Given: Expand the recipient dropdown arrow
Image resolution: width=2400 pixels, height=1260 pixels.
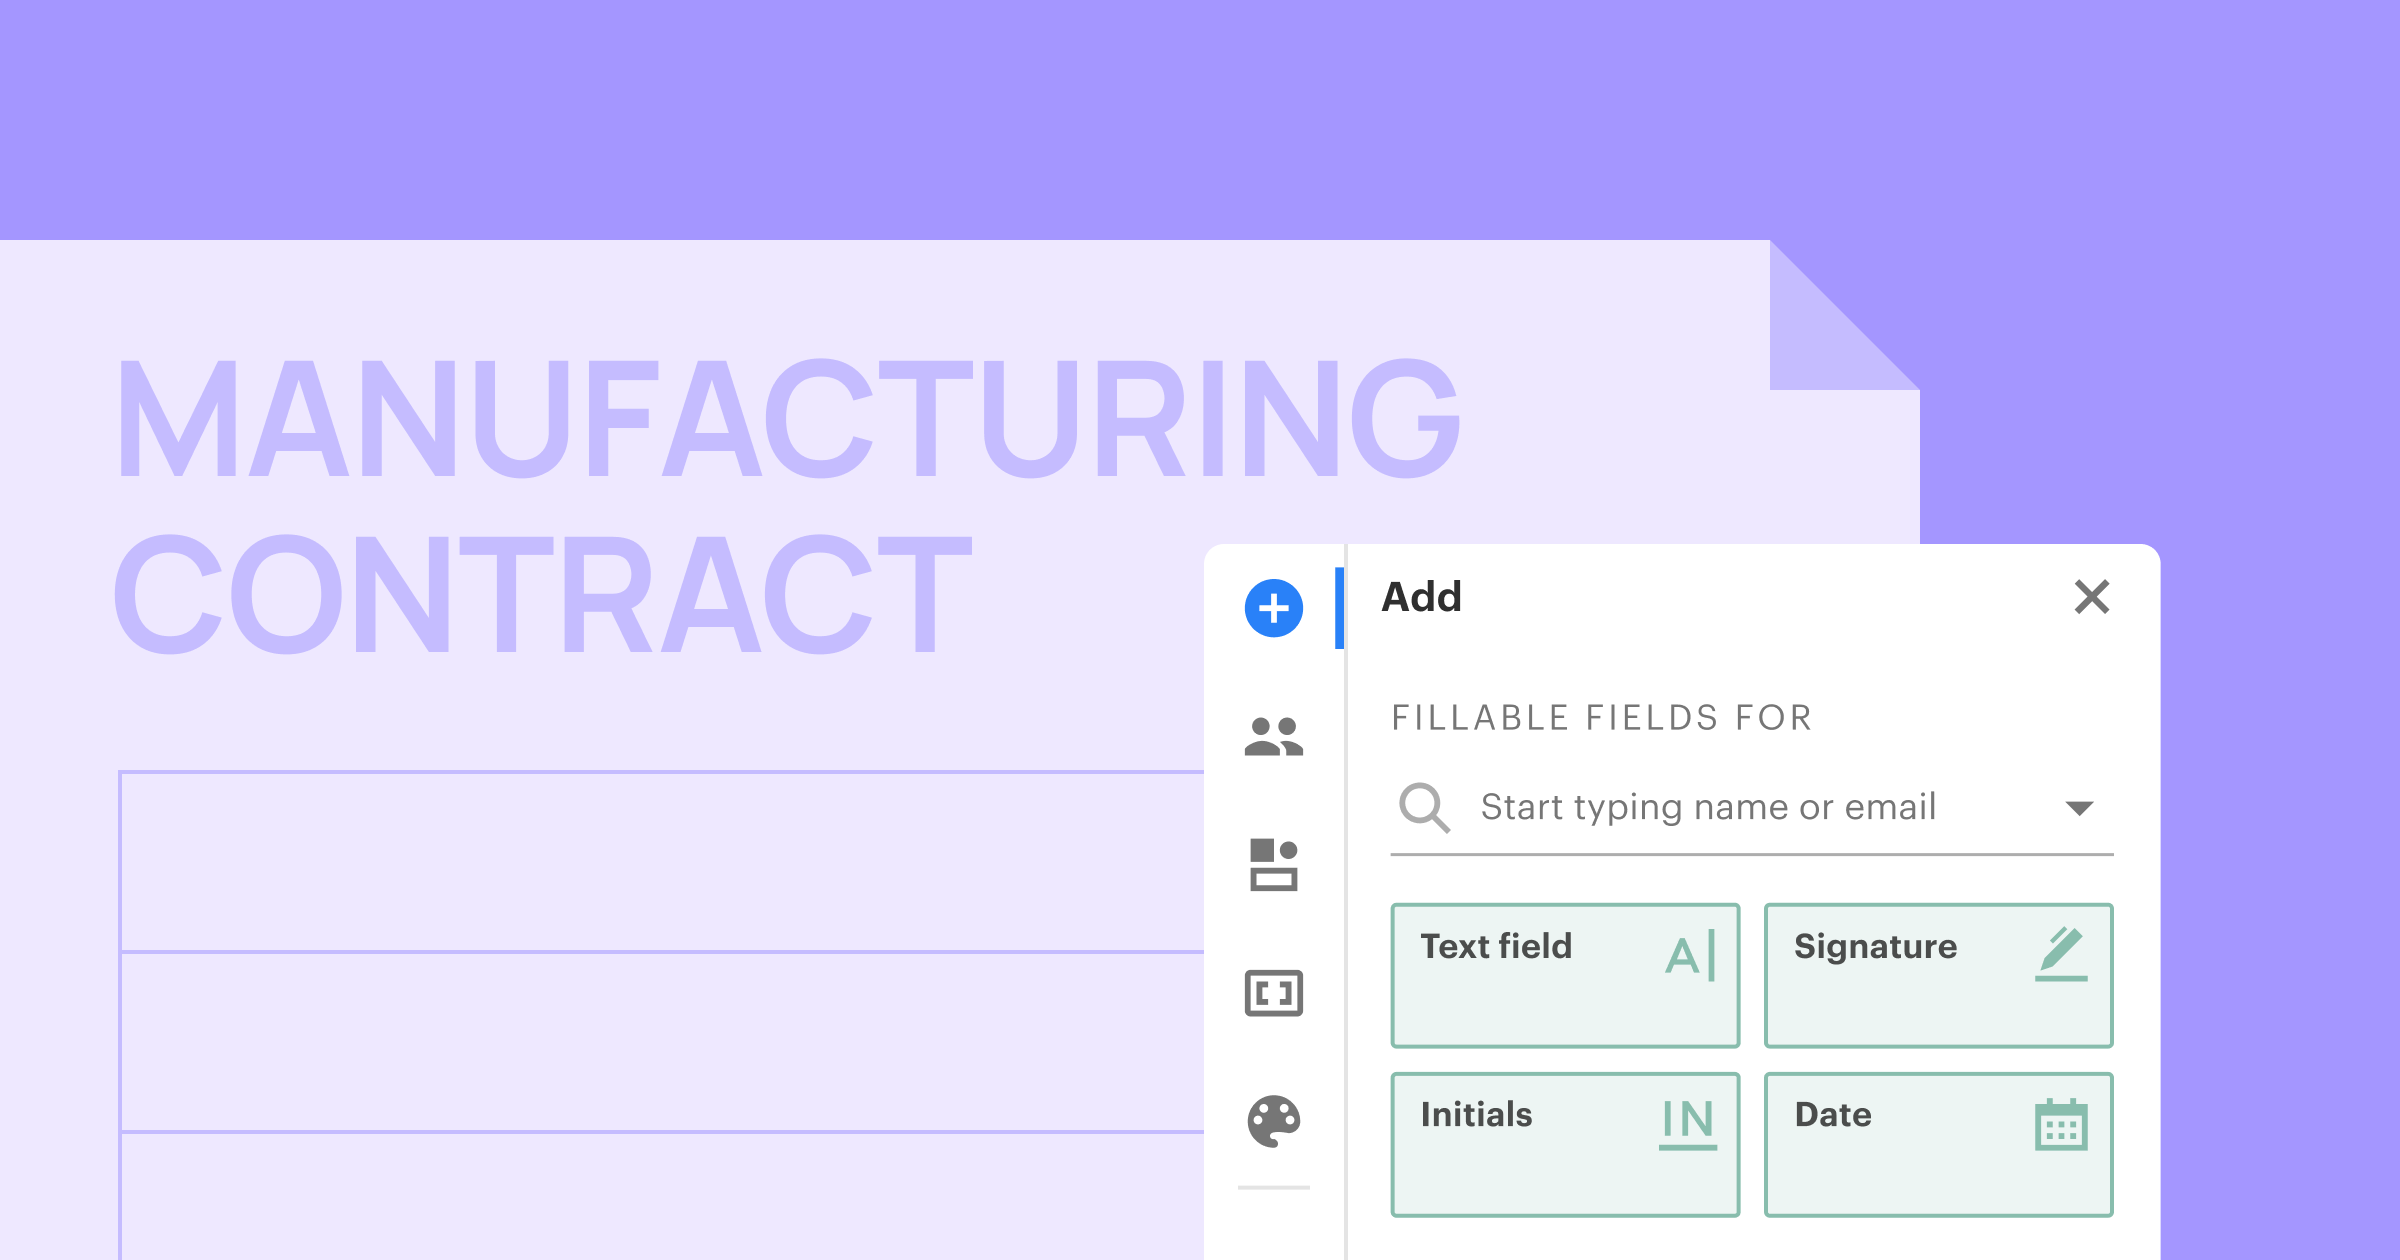Looking at the screenshot, I should click(x=2079, y=808).
